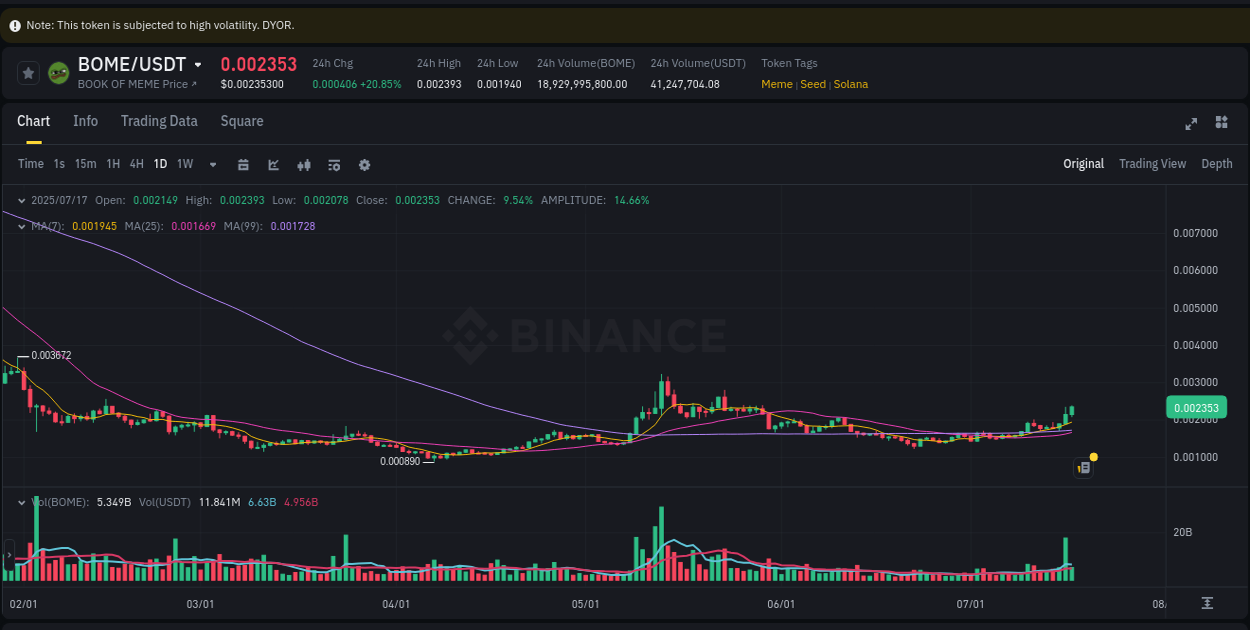Viewport: 1250px width, 630px height.
Task: Collapse the Vol(BOME) indicator row
Action: pos(22,502)
